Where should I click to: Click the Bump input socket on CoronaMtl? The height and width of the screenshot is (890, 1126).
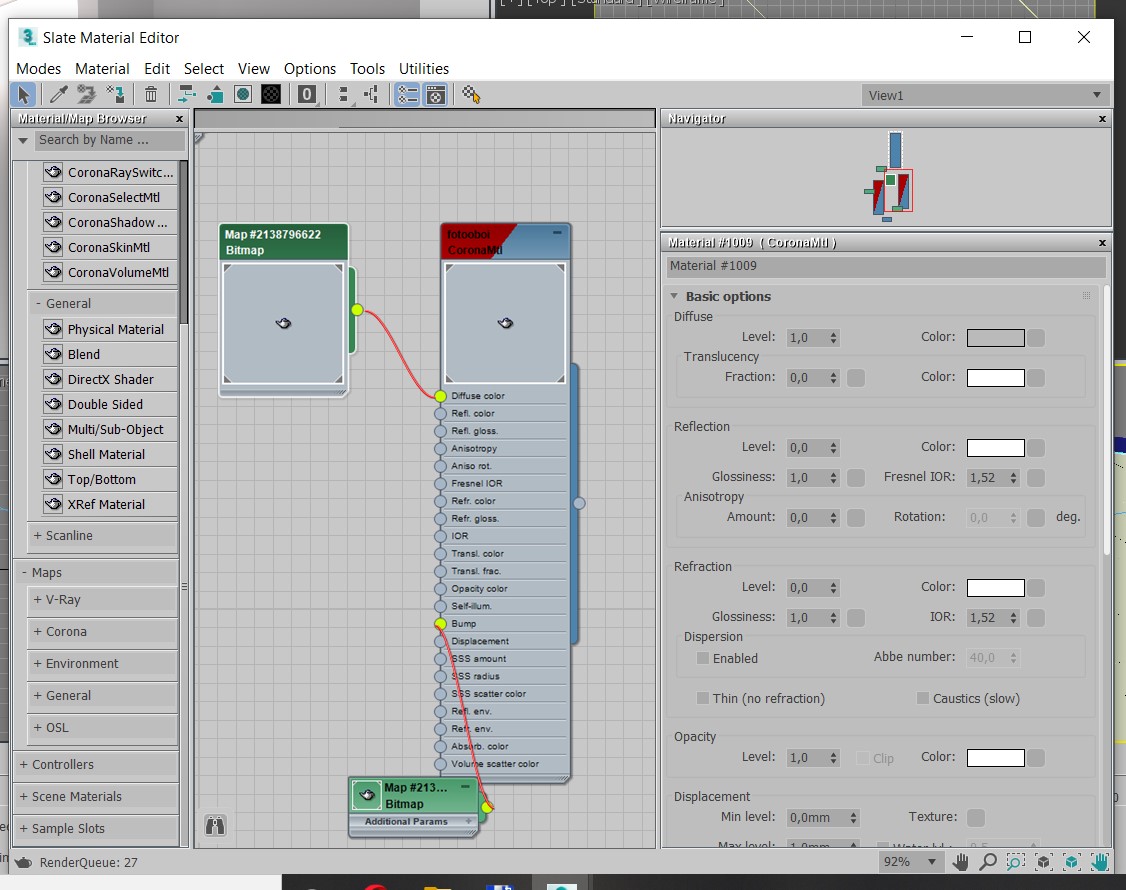click(x=440, y=624)
